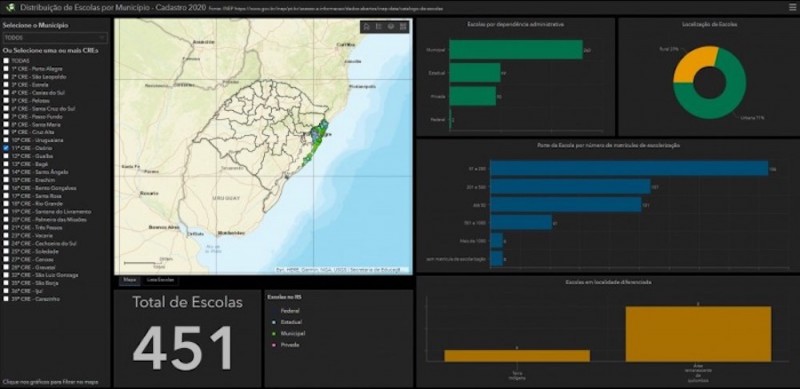This screenshot has height=389, width=800.
Task: Check 10ª CRE - Uruguaiana
Action: tap(6, 140)
